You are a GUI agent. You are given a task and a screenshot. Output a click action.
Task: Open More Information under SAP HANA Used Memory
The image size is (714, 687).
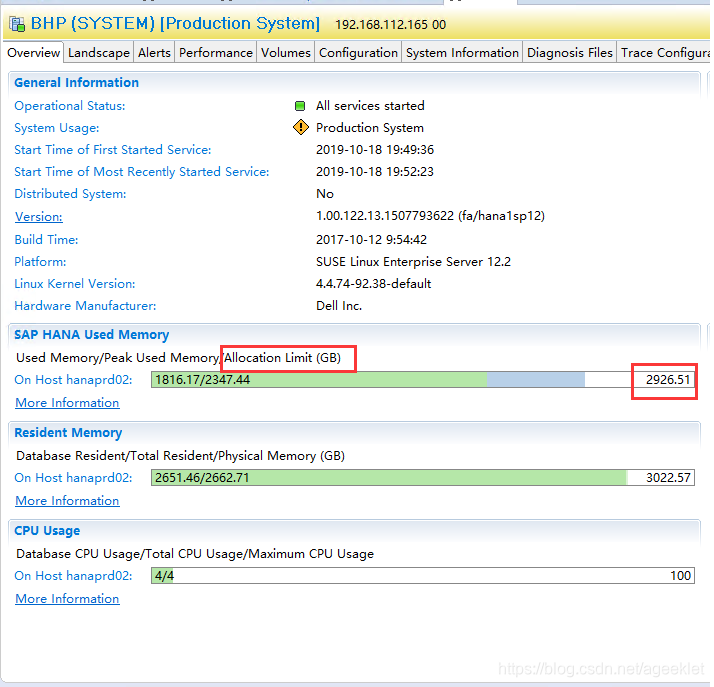click(x=67, y=403)
